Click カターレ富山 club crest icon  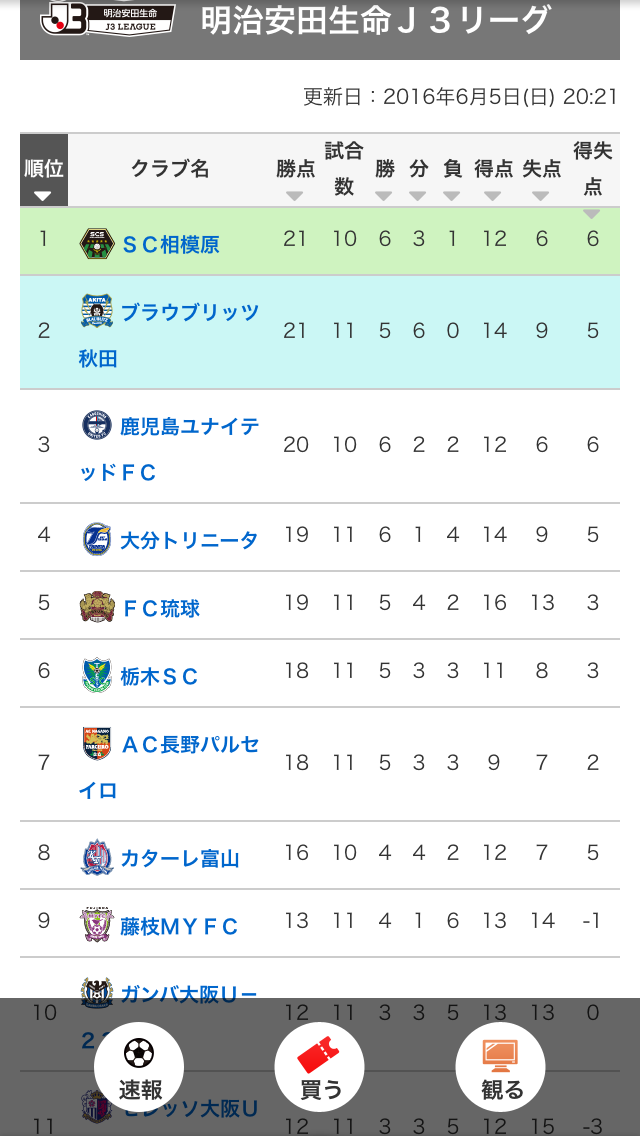pyautogui.click(x=97, y=857)
